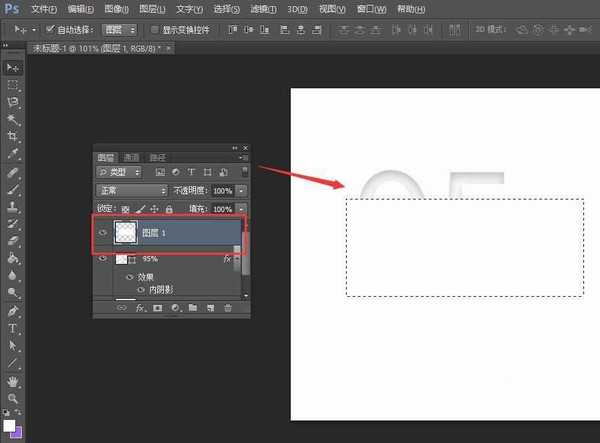
Task: Select the Horizontal Type tool
Action: pyautogui.click(x=13, y=329)
